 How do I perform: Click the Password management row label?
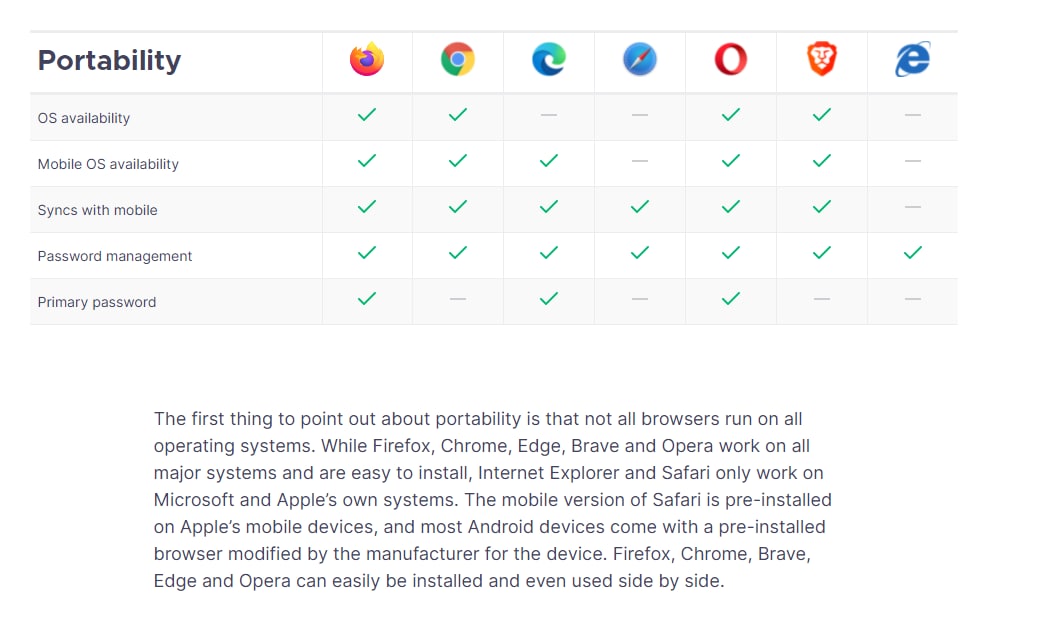click(115, 256)
